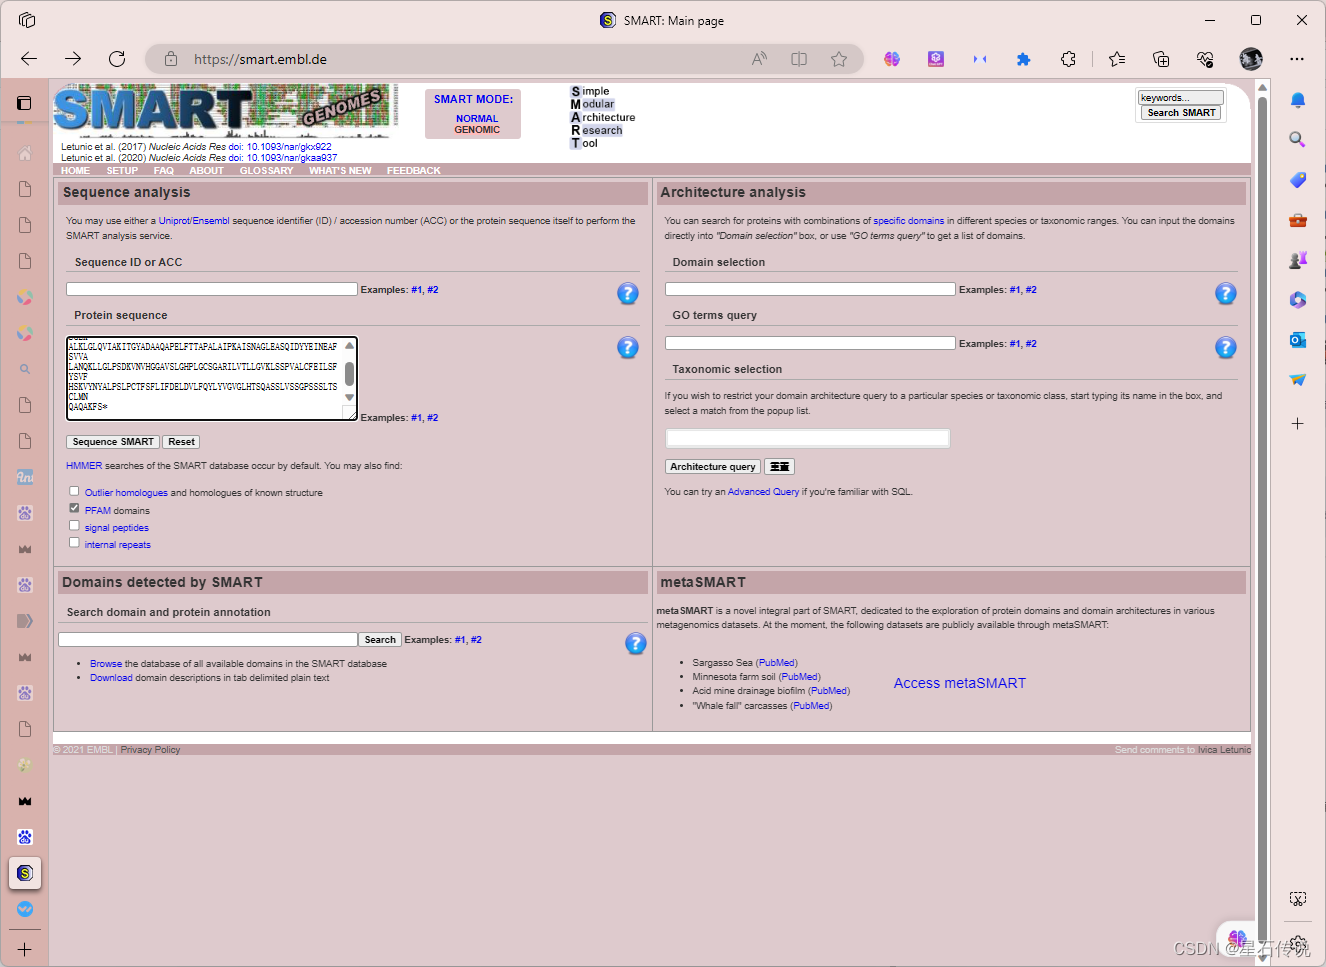
Task: Open help for Domain selection field
Action: click(1225, 293)
